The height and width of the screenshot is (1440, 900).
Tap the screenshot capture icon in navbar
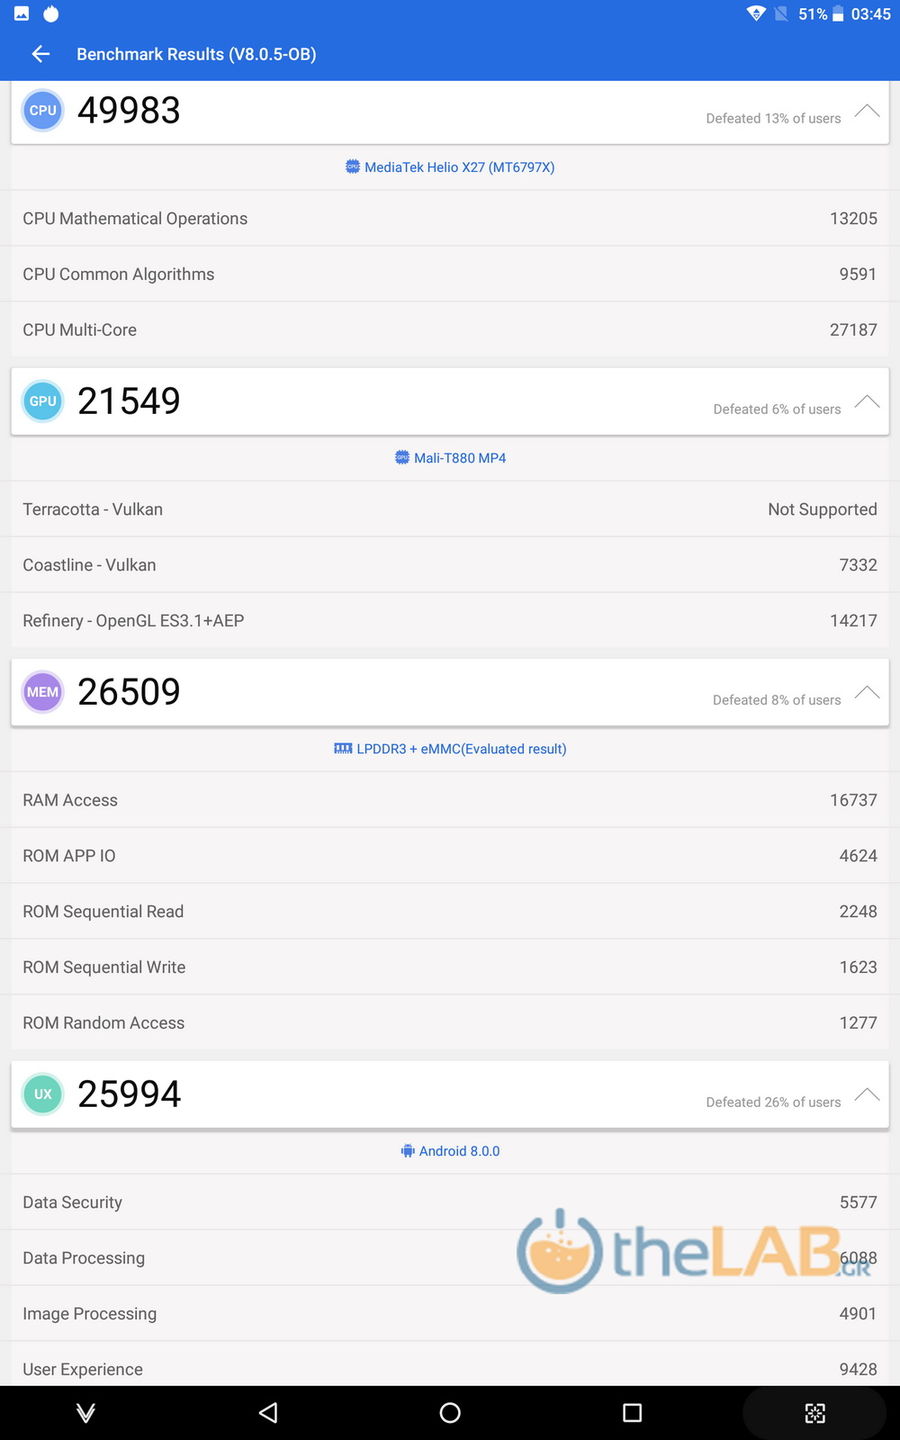point(815,1413)
